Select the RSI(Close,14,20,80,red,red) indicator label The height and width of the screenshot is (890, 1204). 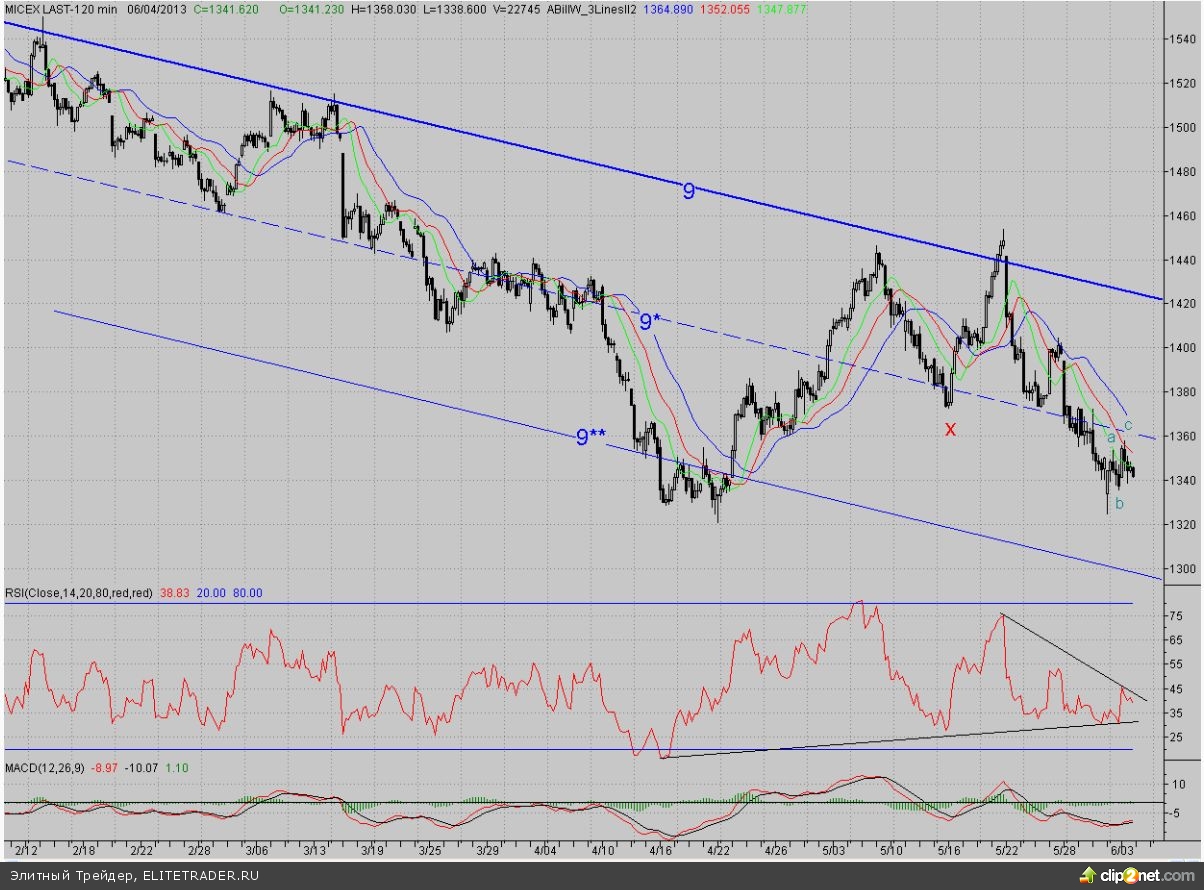[79, 593]
